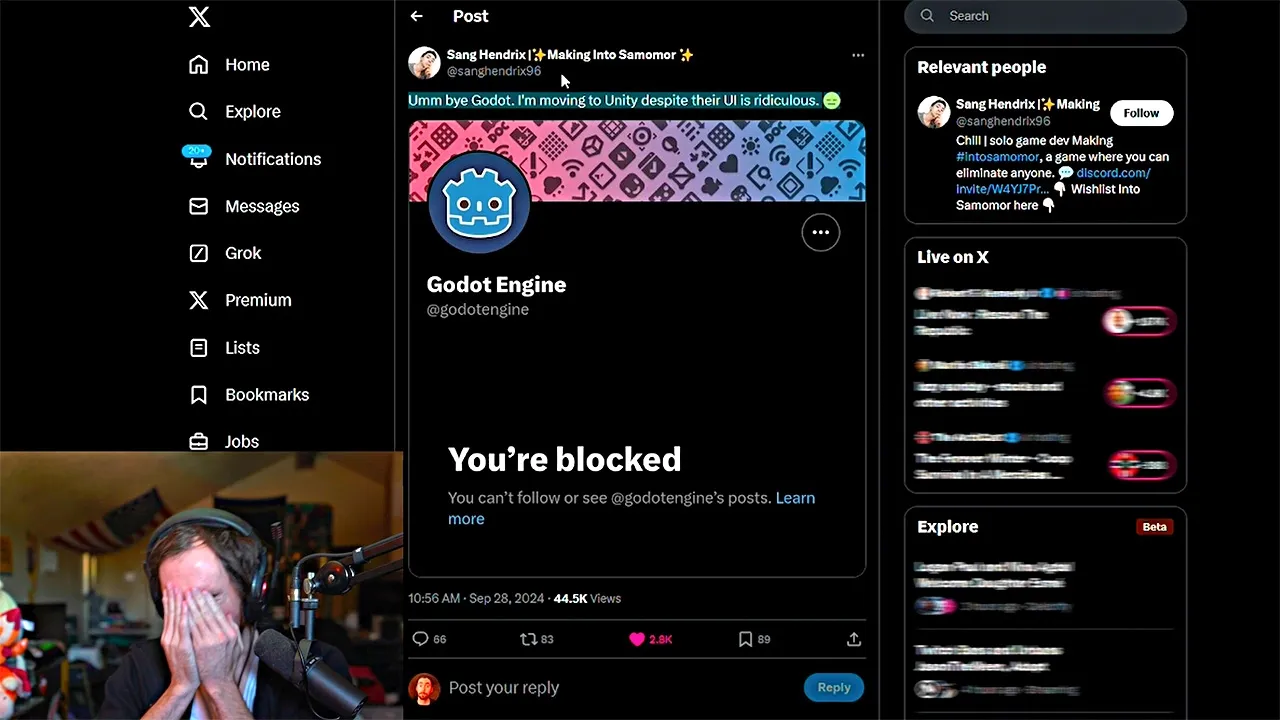Viewport: 1280px width, 720px height.
Task: Click the Godot Engine robot avatar
Action: point(479,201)
